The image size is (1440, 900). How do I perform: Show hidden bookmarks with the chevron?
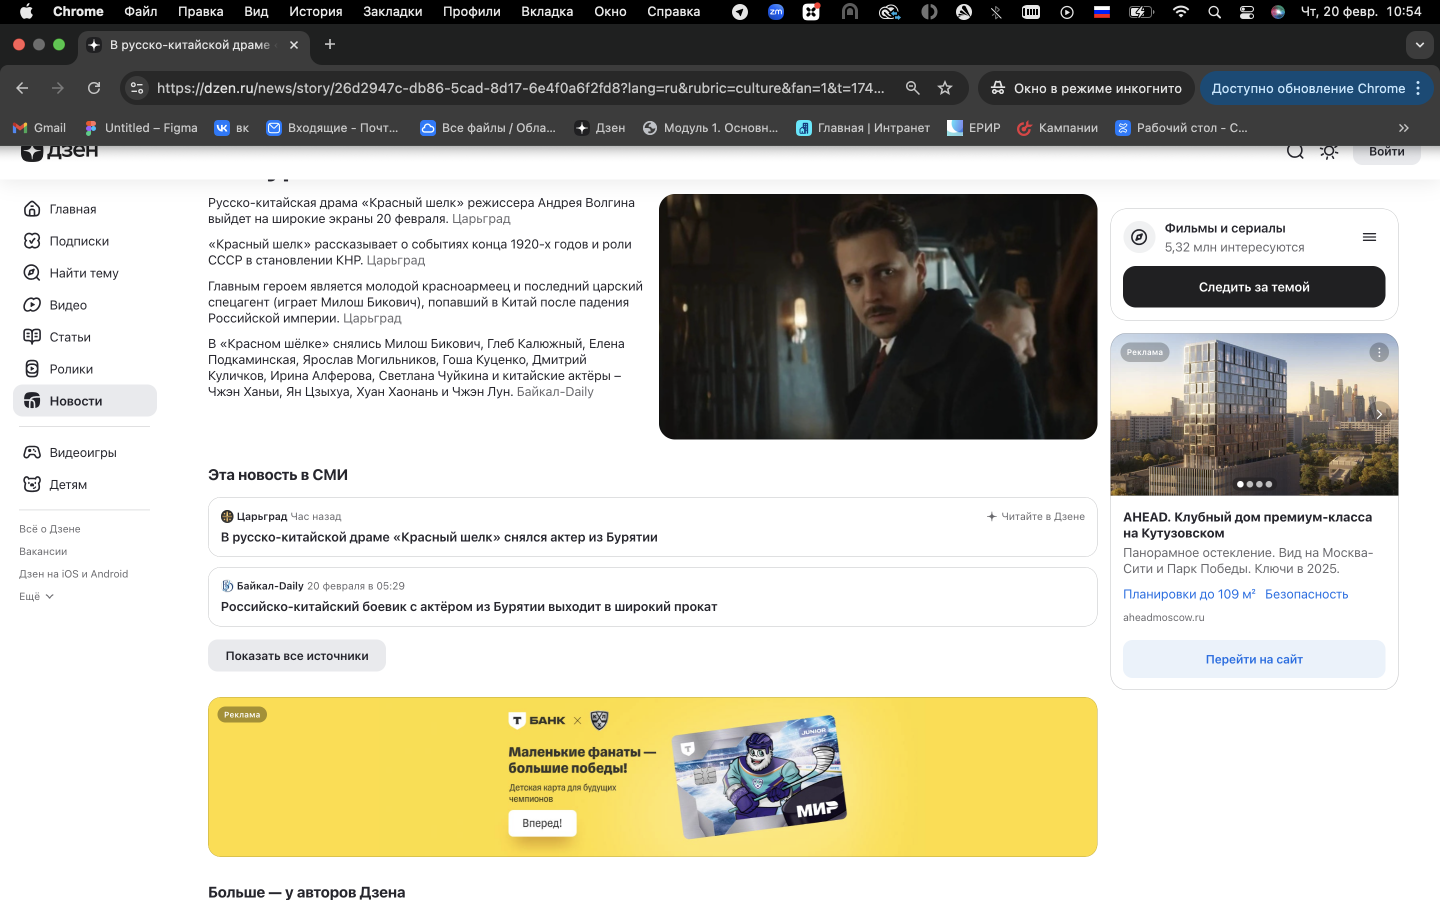pos(1403,128)
